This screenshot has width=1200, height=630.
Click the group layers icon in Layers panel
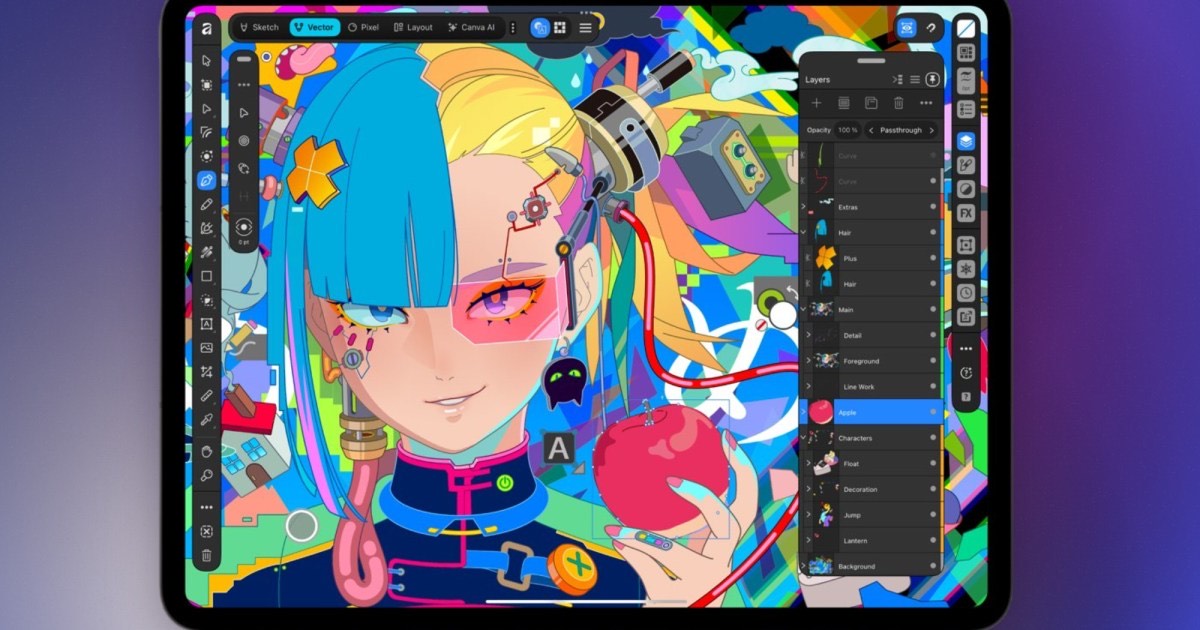843,103
